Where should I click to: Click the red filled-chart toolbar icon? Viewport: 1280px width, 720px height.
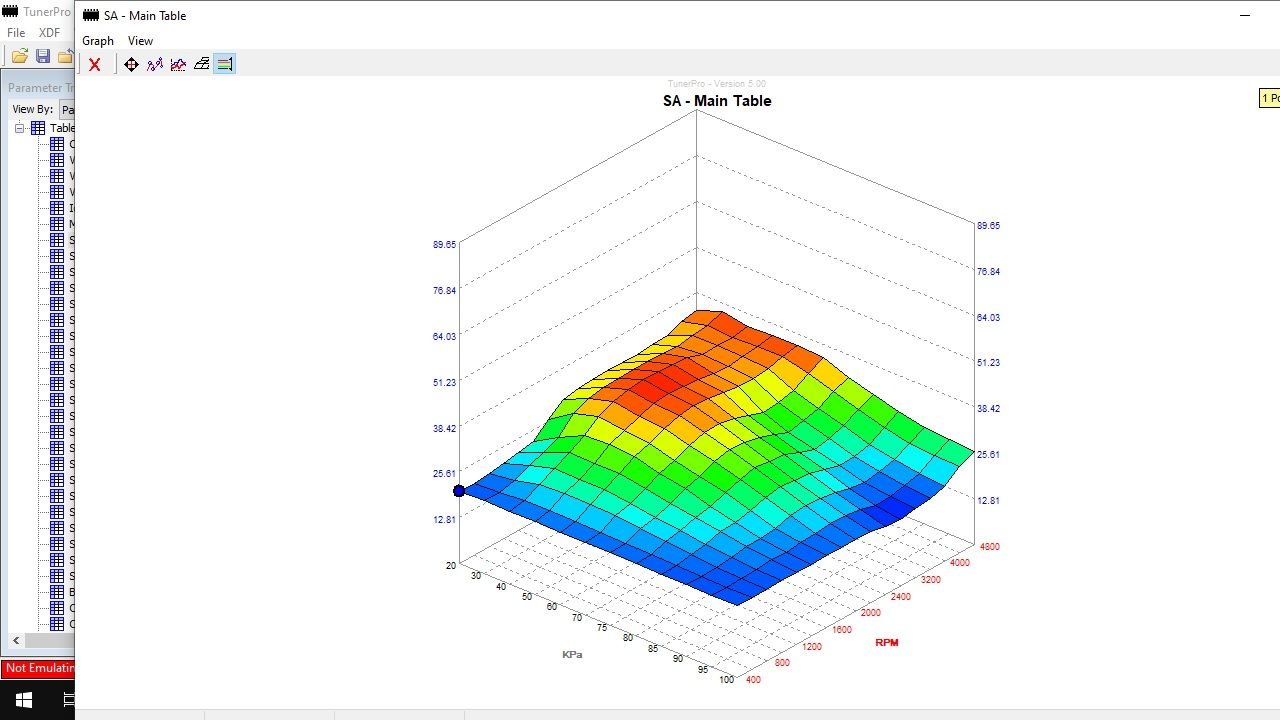pos(178,64)
